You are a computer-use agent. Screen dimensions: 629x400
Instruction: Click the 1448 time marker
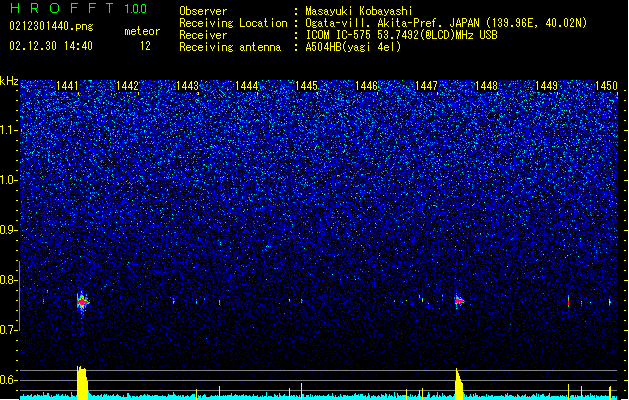(x=486, y=86)
